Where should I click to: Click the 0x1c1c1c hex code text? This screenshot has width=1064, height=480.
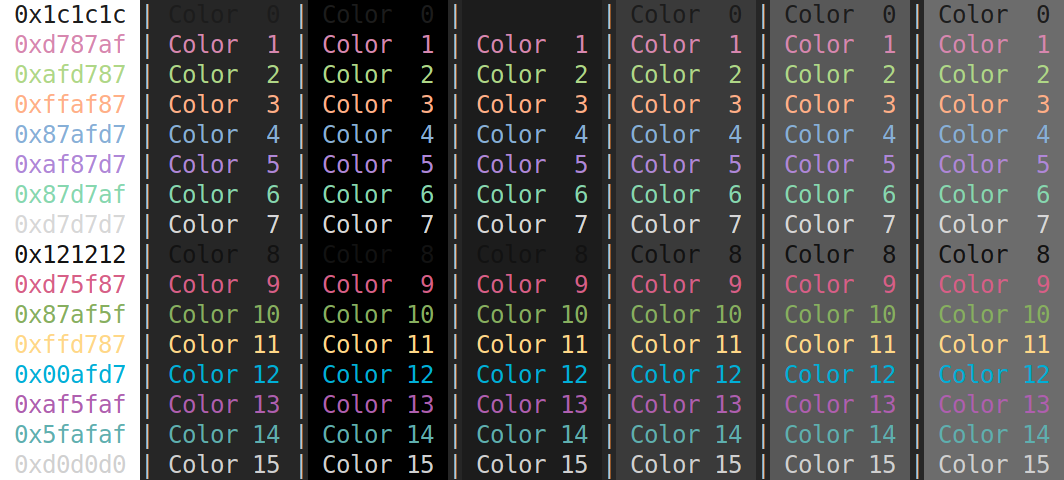(70, 15)
